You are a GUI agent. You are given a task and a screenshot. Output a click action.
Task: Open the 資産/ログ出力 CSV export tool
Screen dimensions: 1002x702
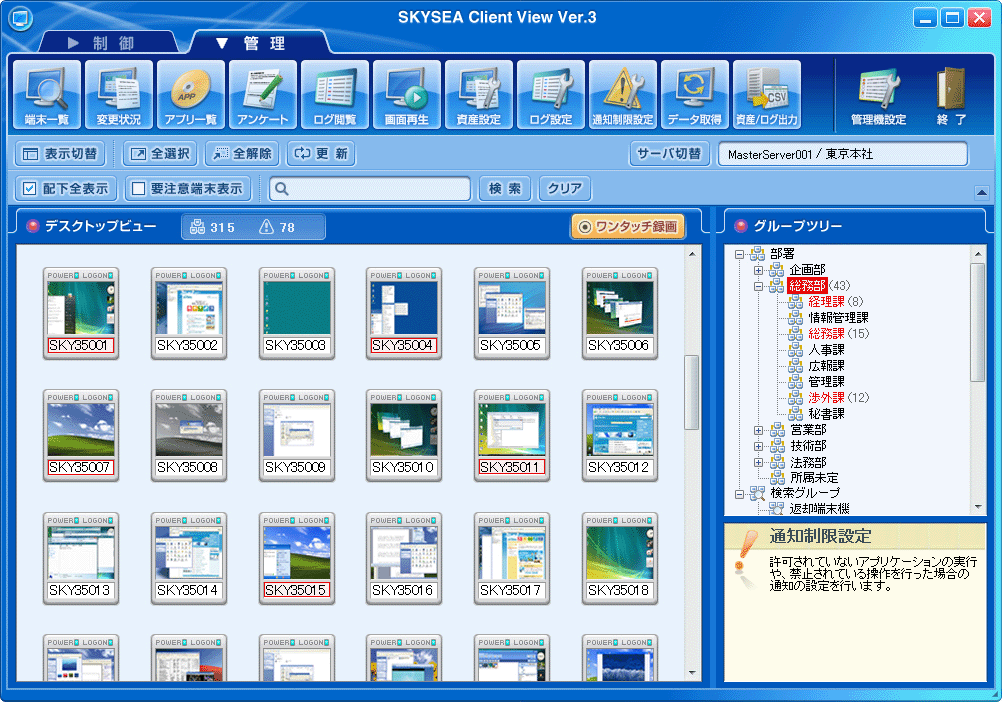(767, 95)
